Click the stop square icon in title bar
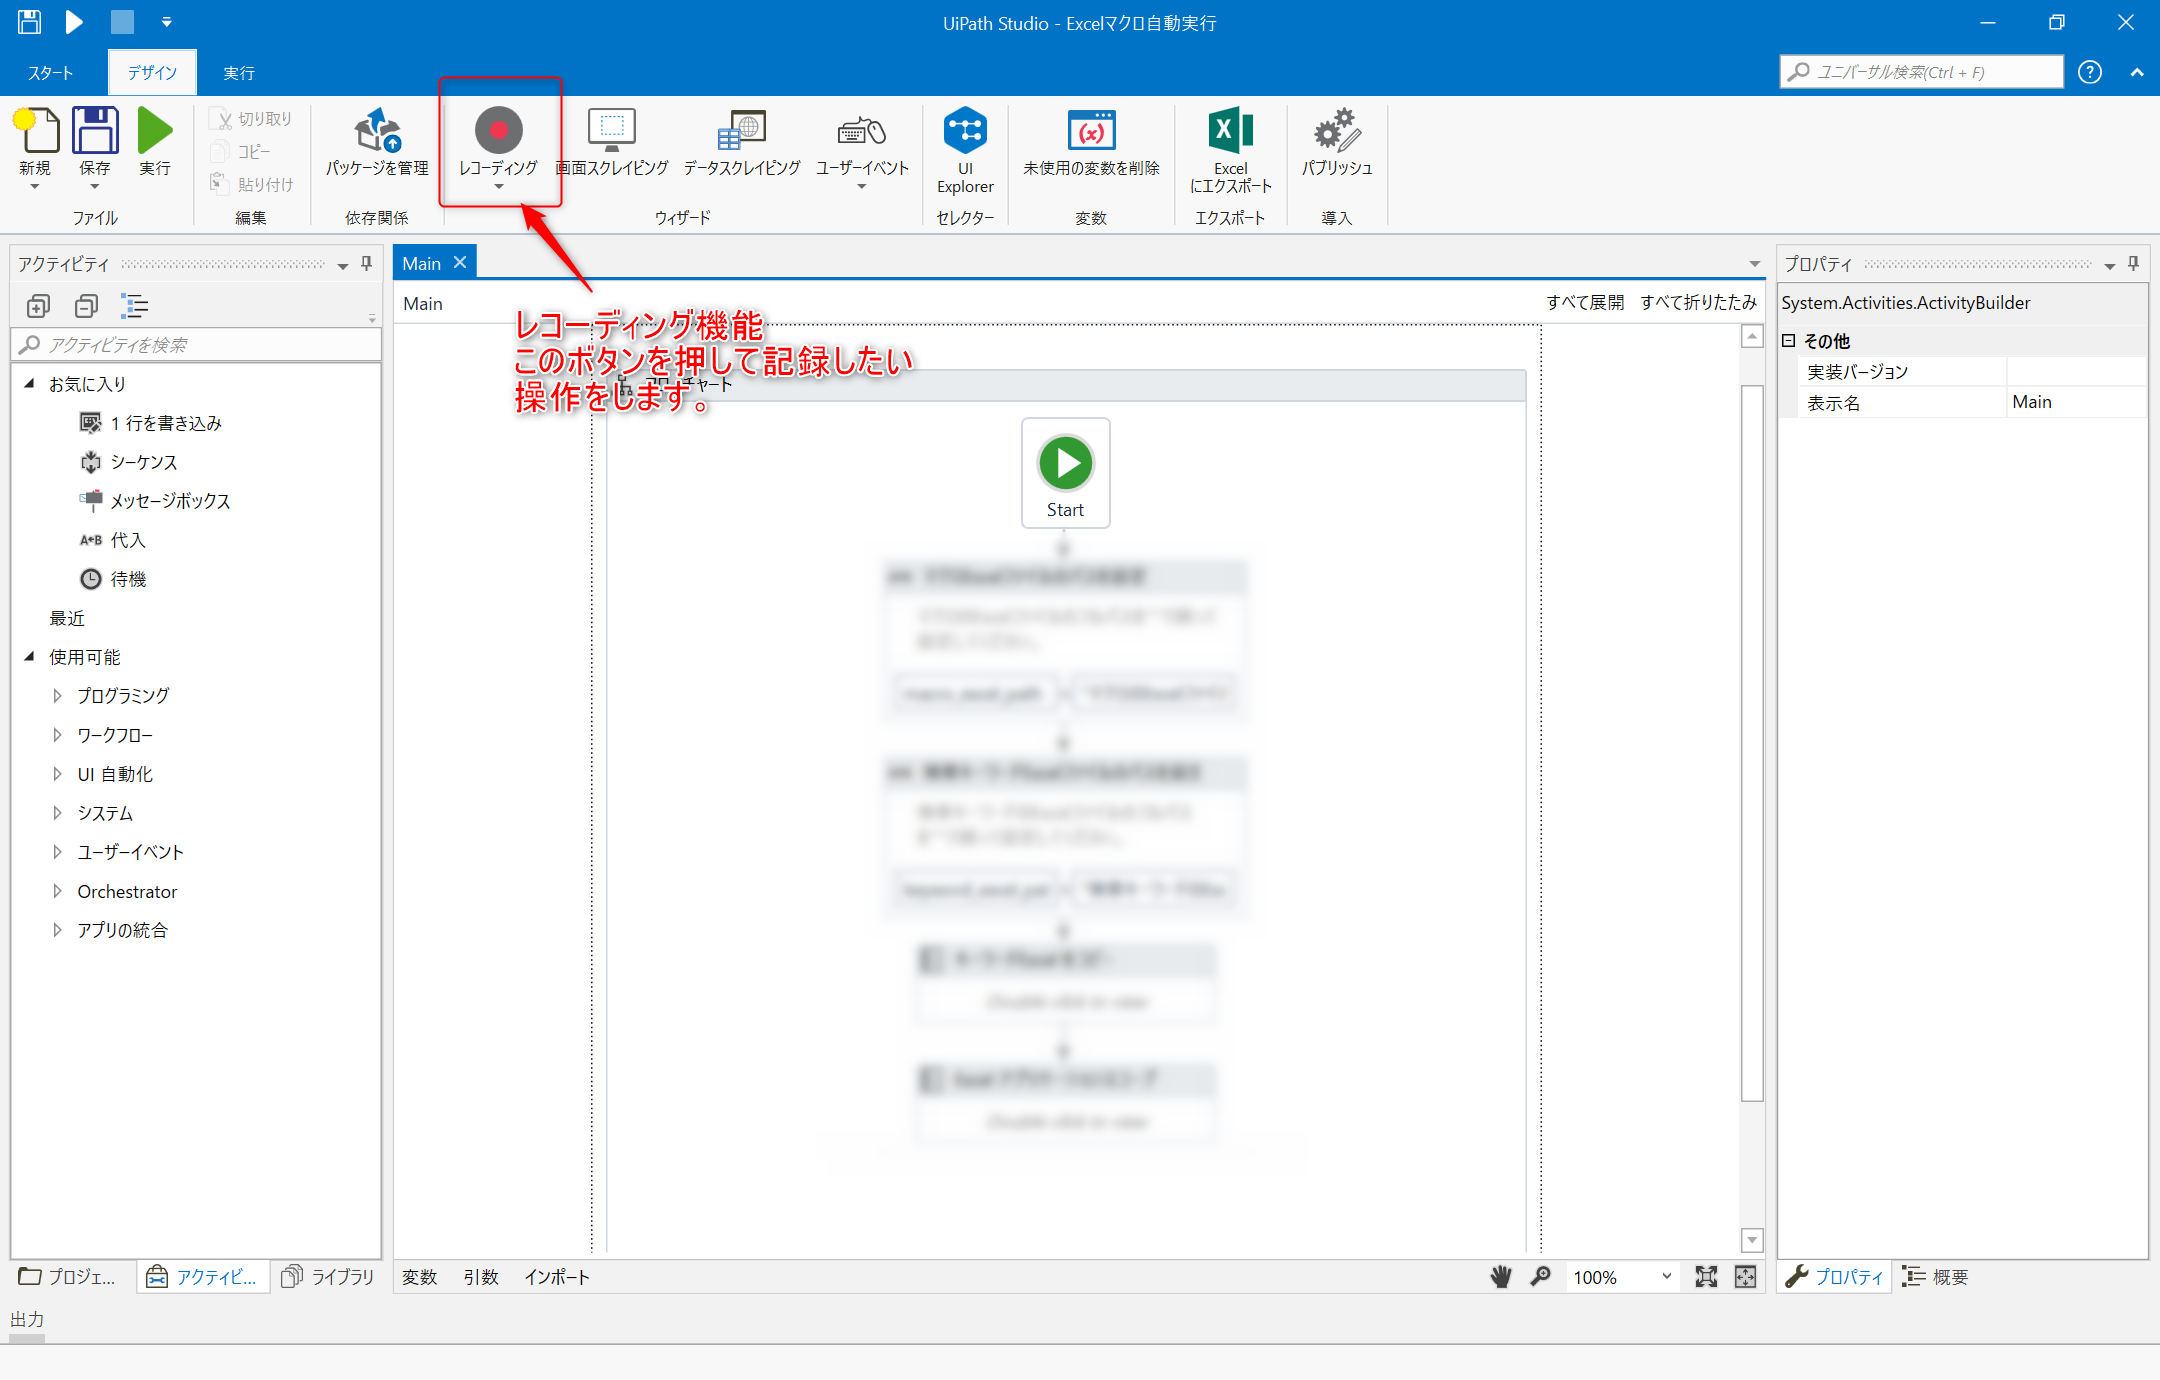Image resolution: width=2160 pixels, height=1380 pixels. pyautogui.click(x=122, y=22)
